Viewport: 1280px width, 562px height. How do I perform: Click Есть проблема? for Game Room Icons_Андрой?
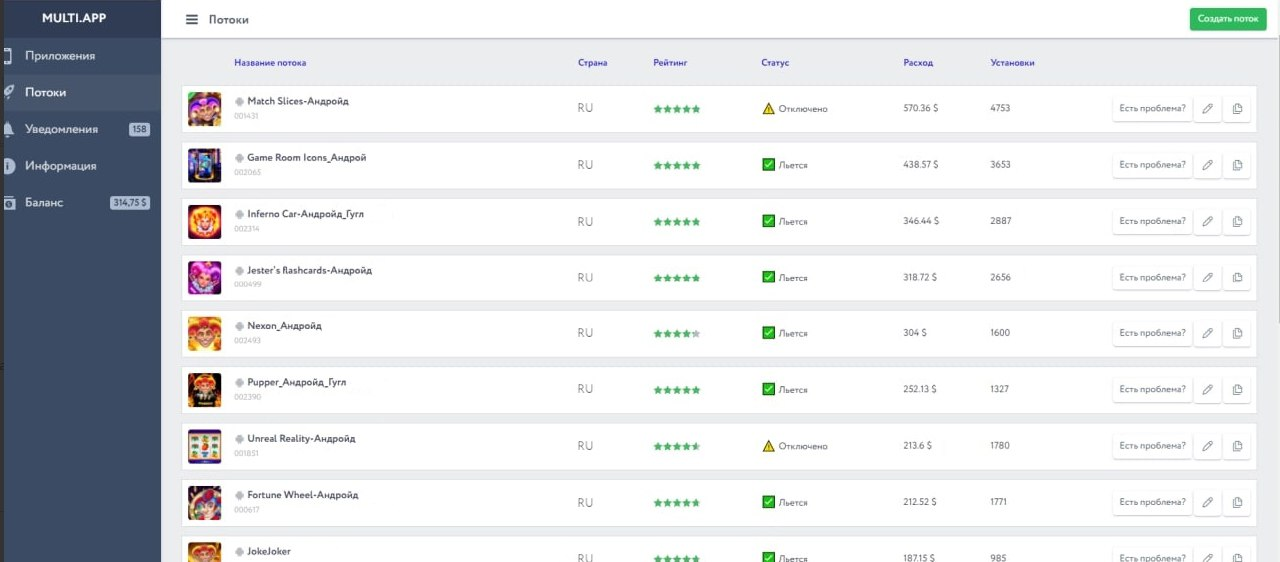pos(1152,165)
